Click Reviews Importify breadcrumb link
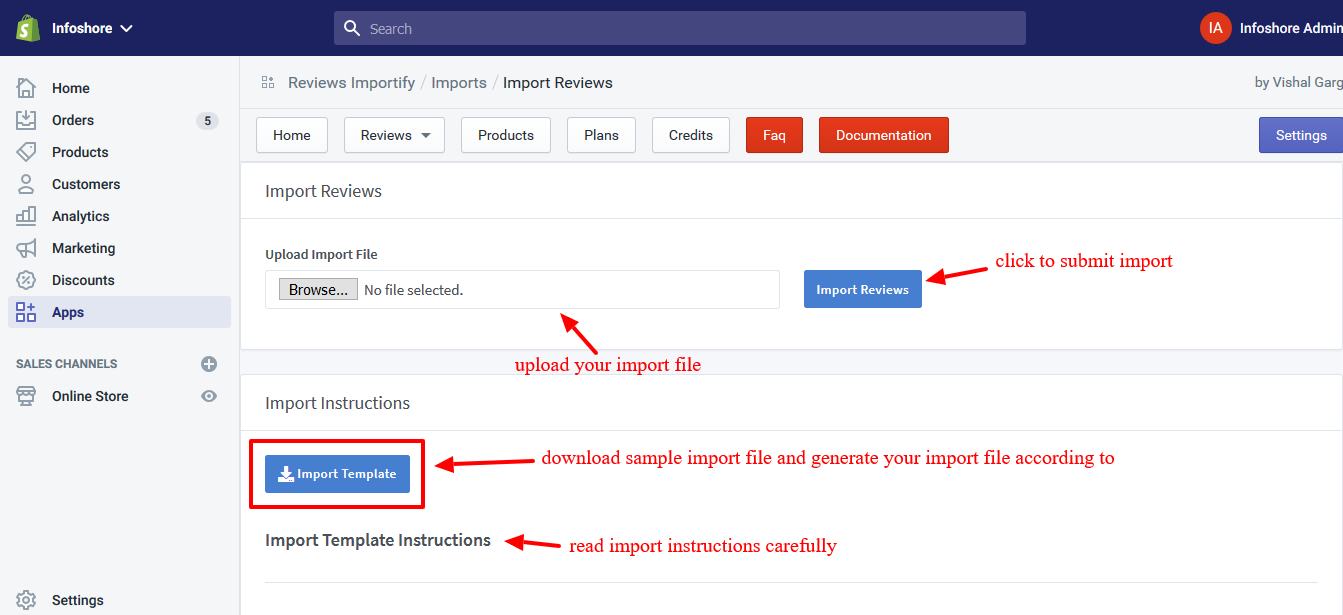This screenshot has height=615, width=1343. pyautogui.click(x=351, y=83)
